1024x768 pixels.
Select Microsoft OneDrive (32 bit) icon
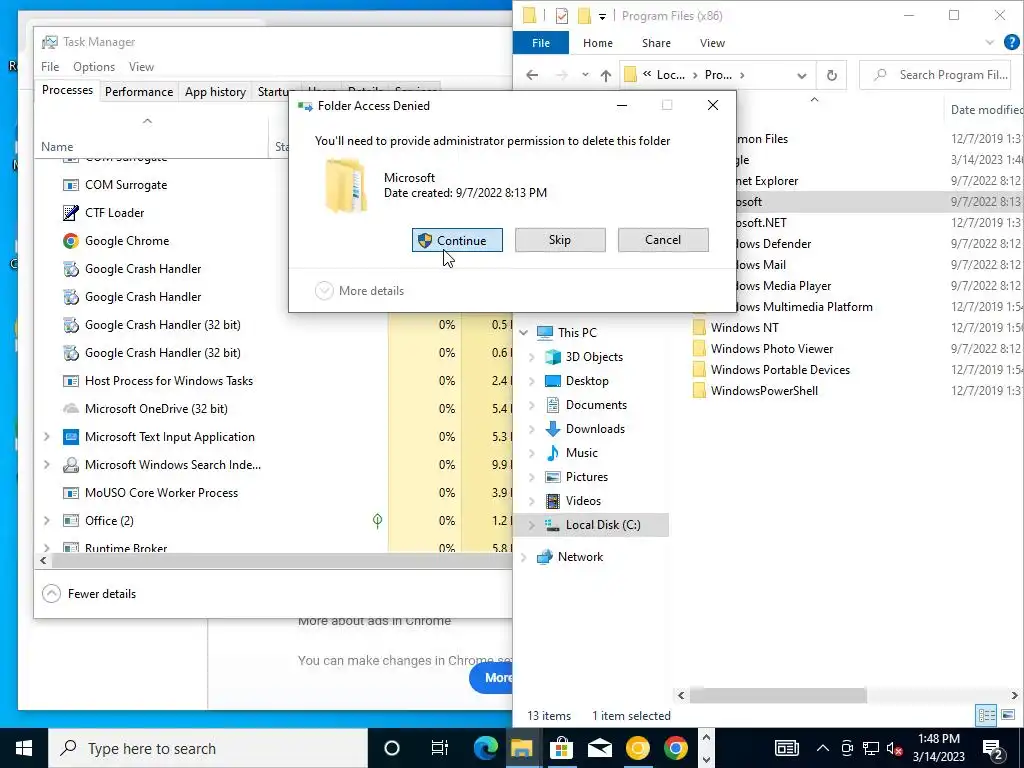[71, 409]
